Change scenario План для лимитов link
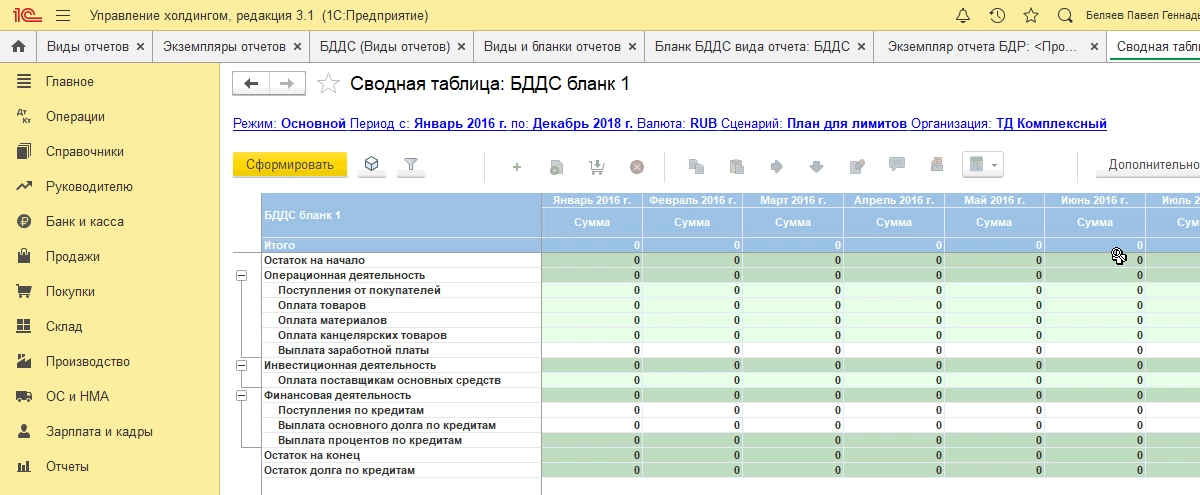Screen dimensions: 1200x495 (x=847, y=124)
